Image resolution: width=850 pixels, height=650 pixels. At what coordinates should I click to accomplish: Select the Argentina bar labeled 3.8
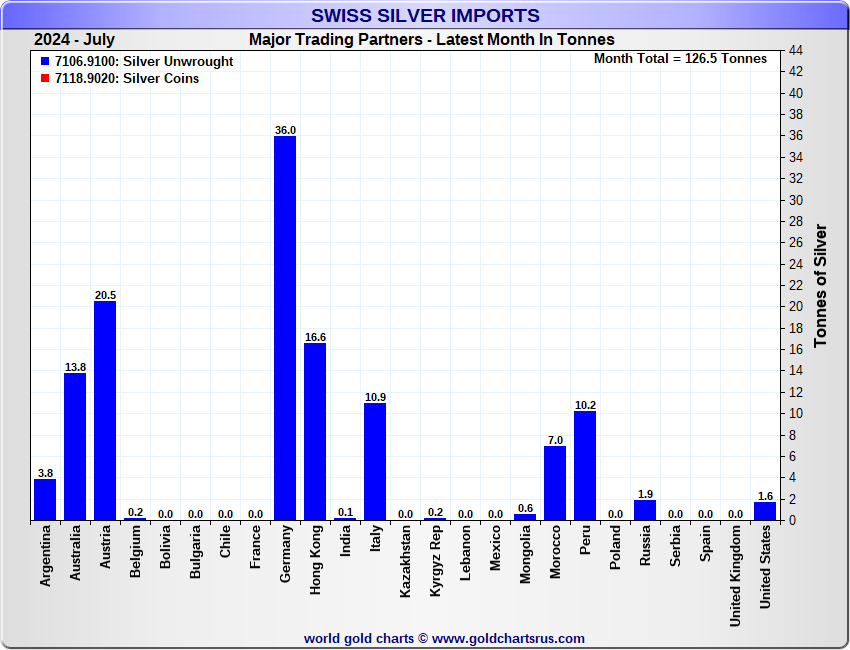45,500
